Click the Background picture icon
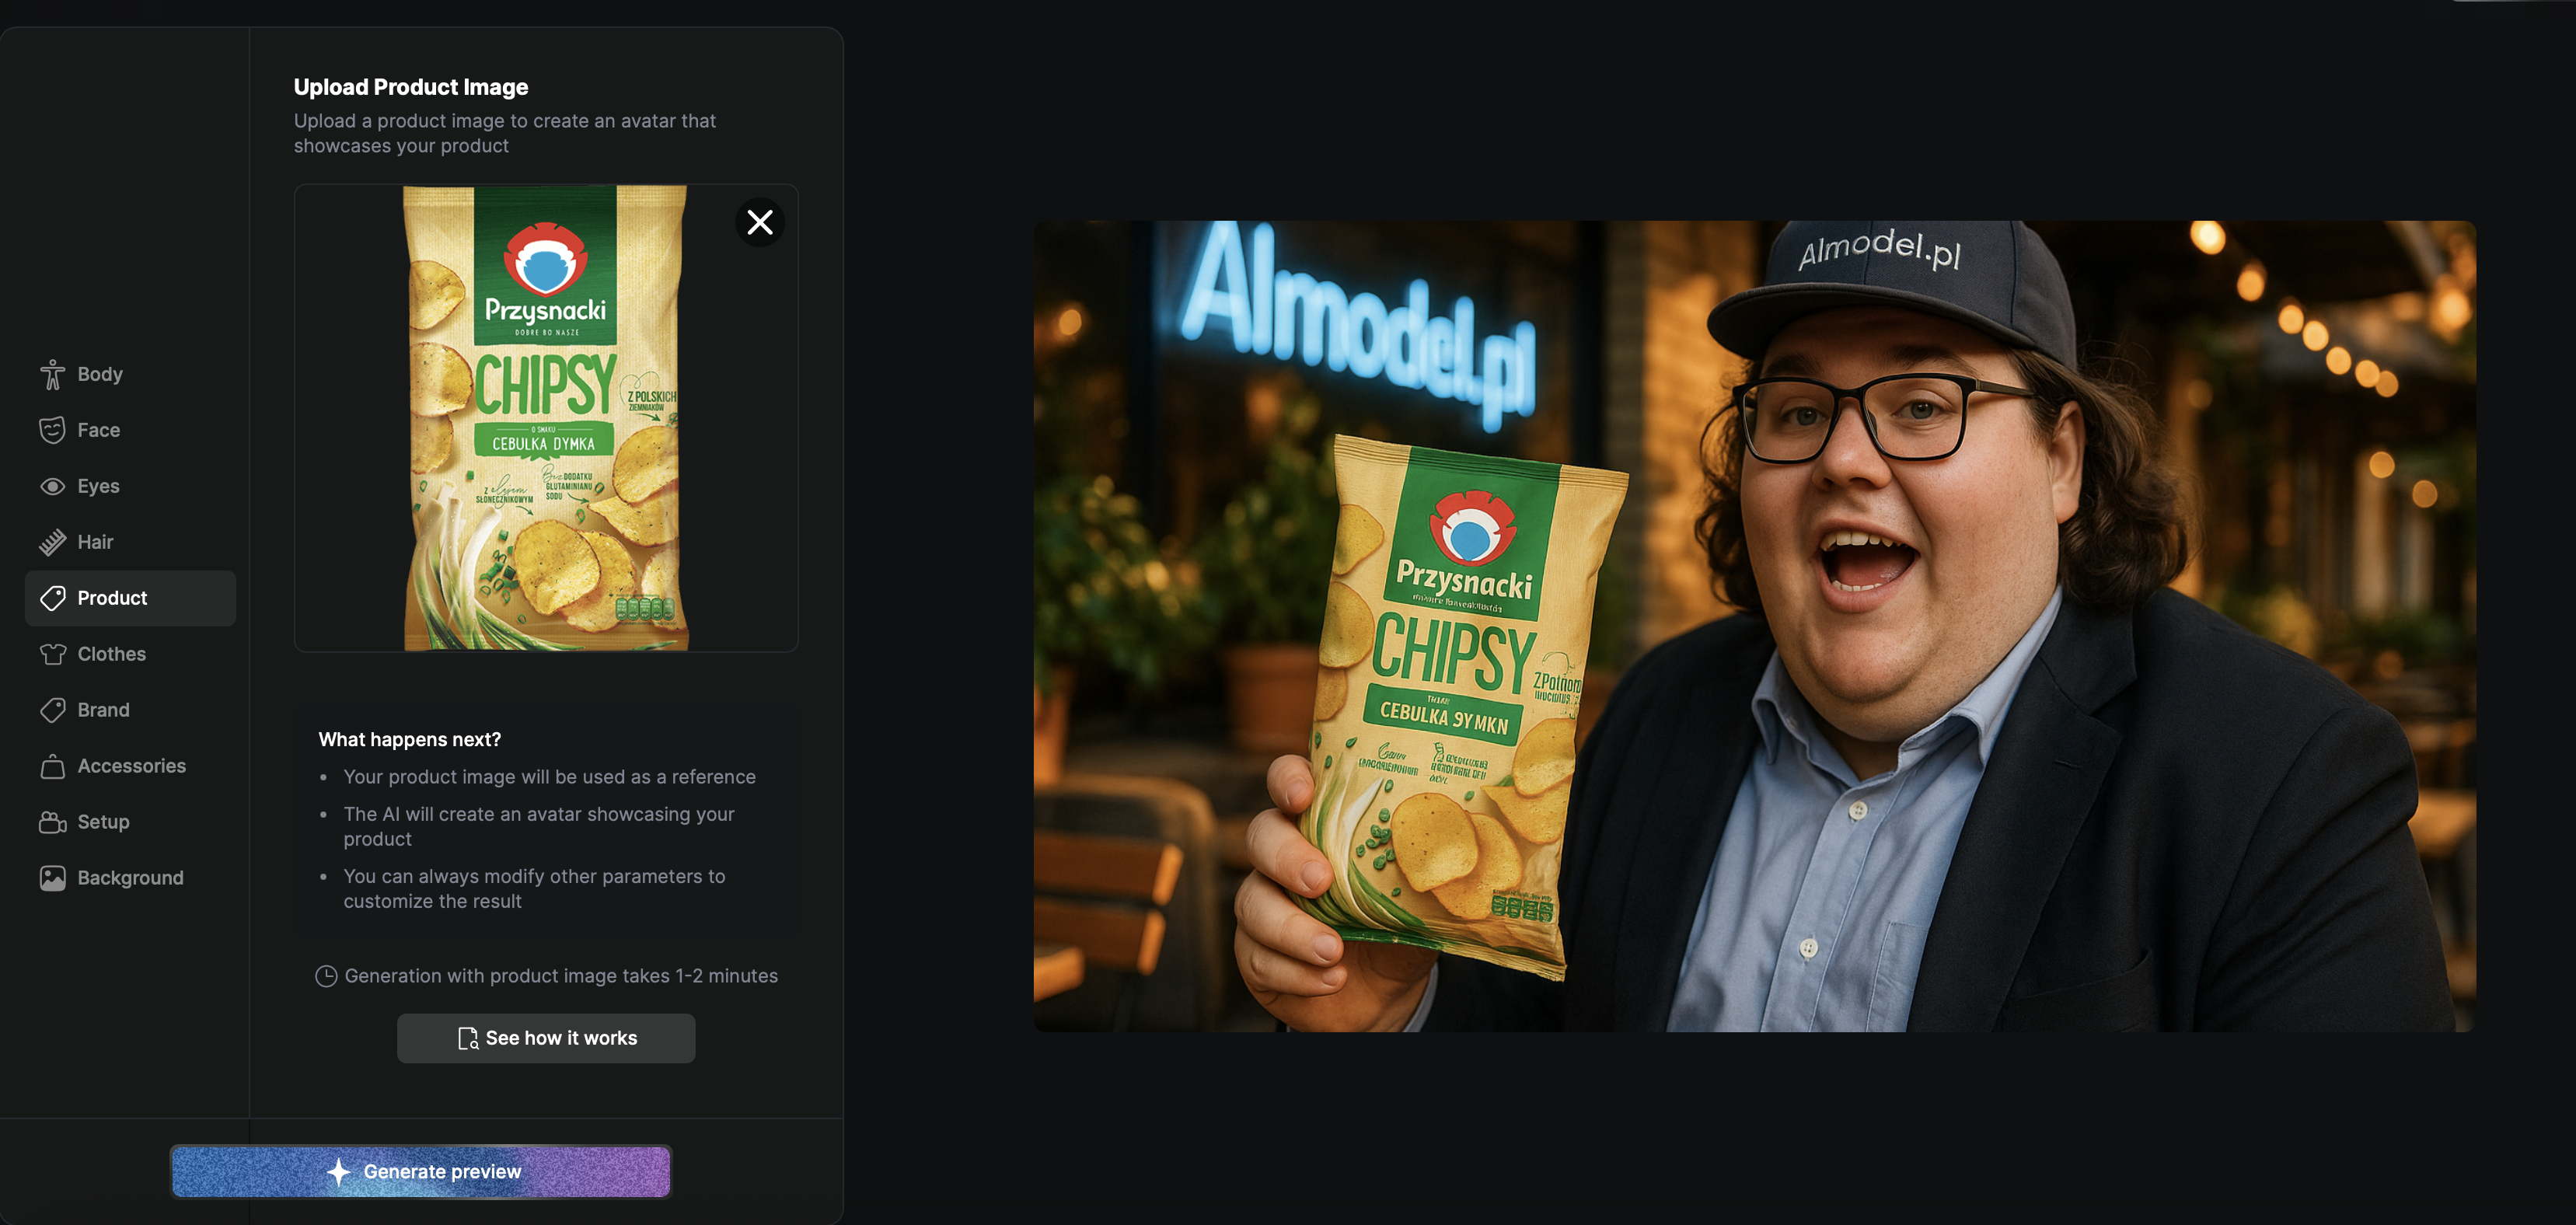Screen dimensions: 2576x1225 coord(53,878)
